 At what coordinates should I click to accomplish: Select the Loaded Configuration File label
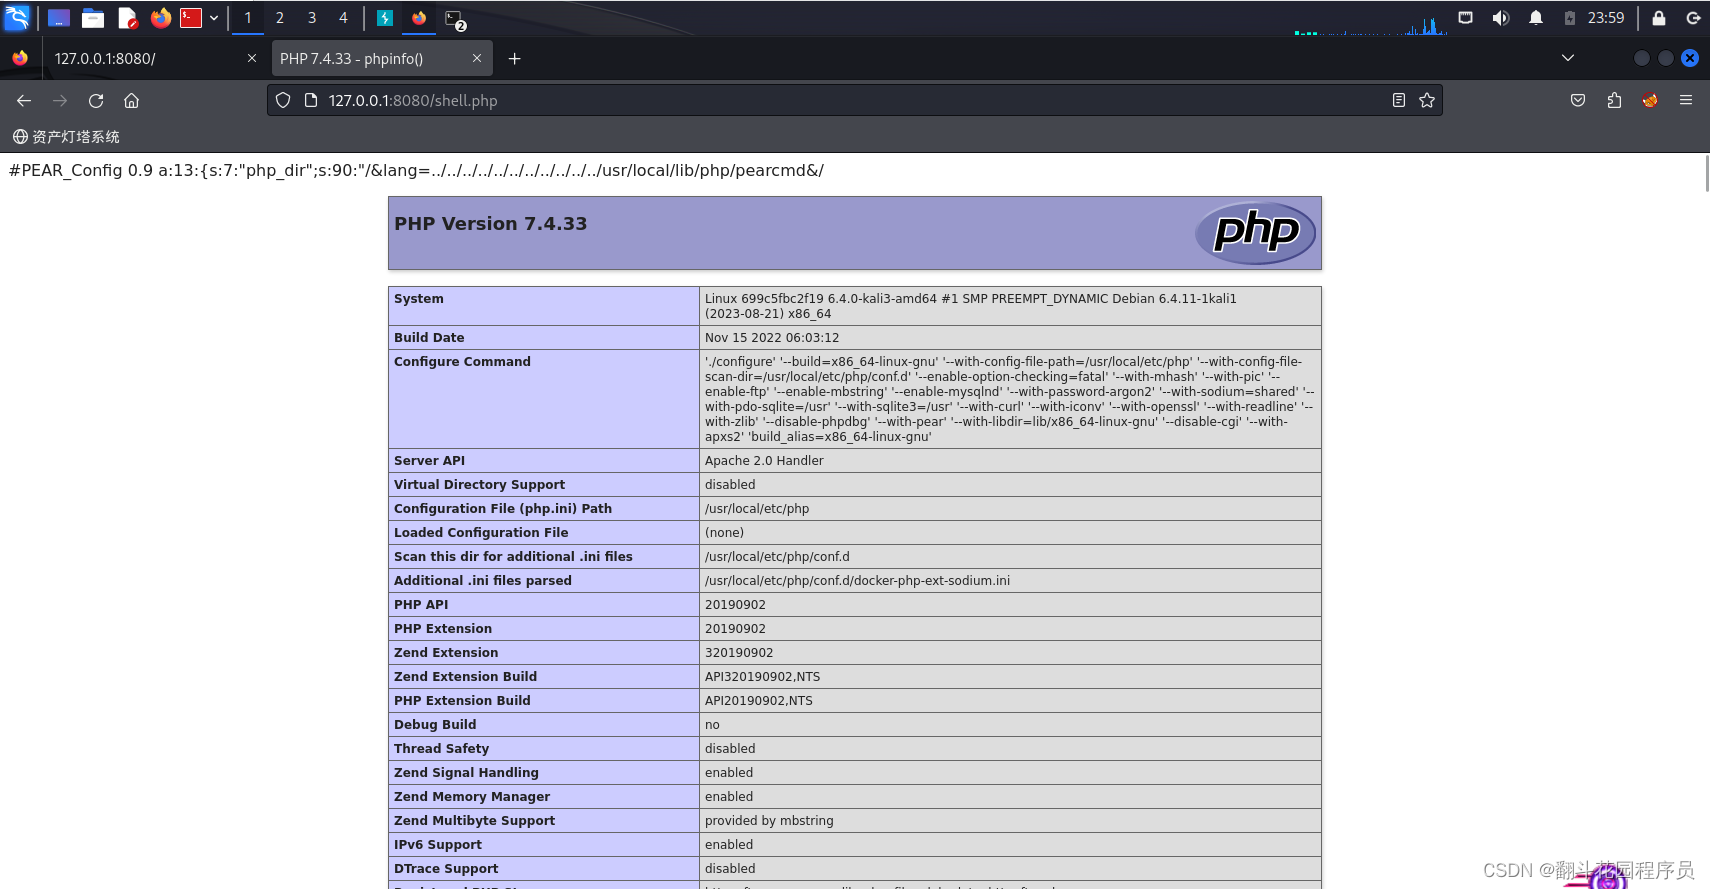481,533
